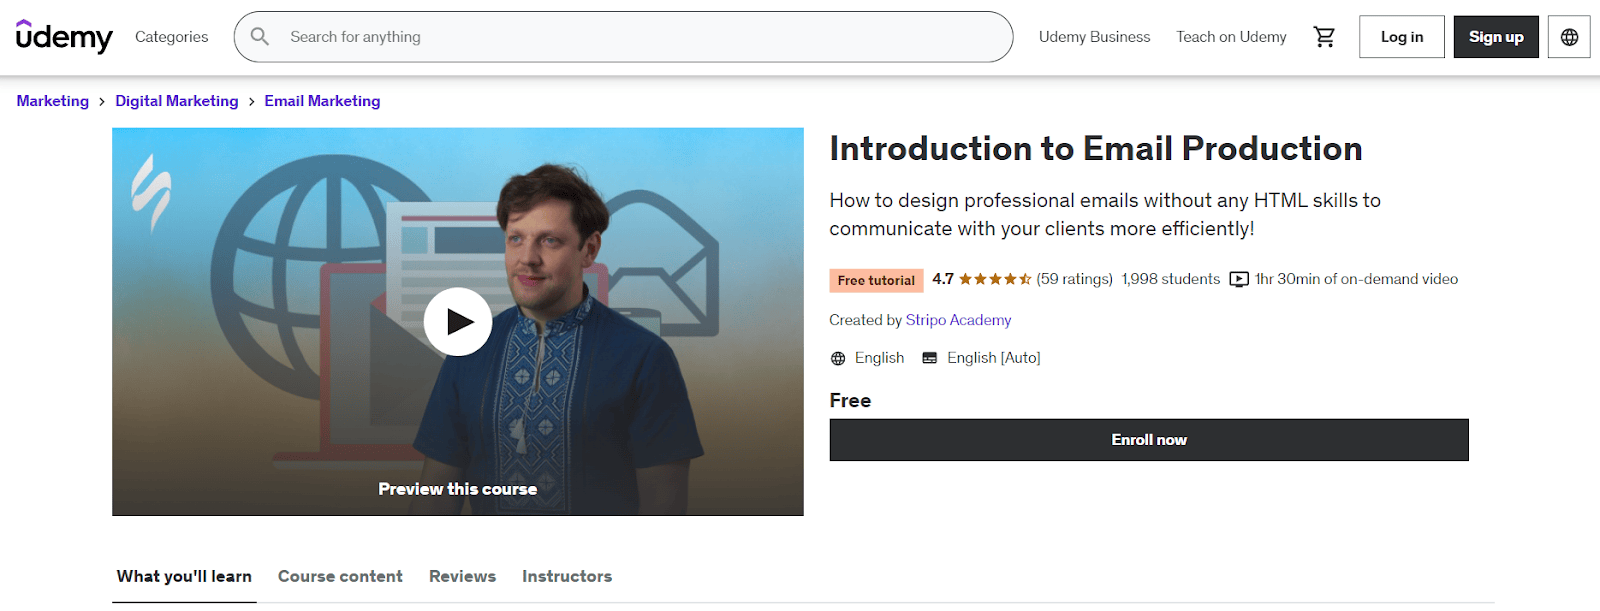Expand the Marketing breadcrumb
The width and height of the screenshot is (1600, 611).
tap(52, 100)
